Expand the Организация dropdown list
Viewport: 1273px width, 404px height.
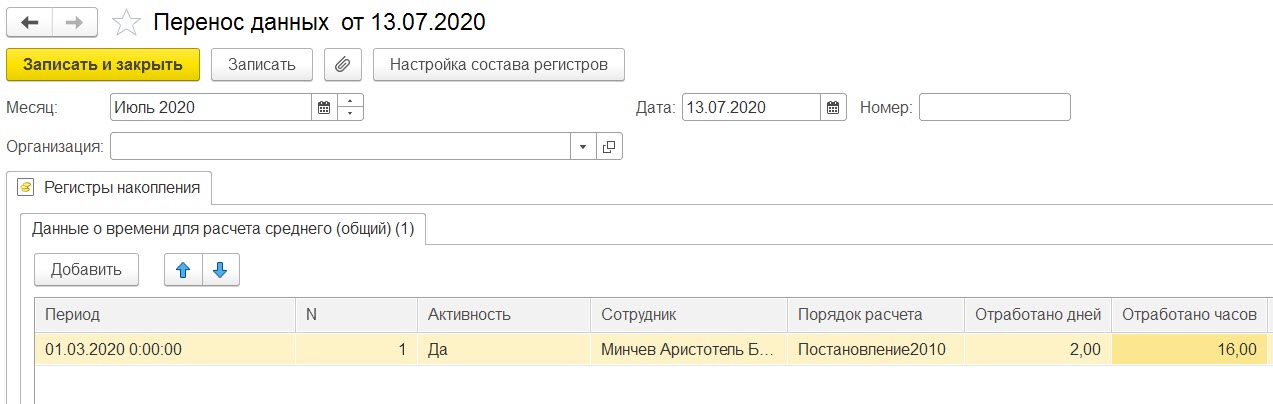tap(584, 147)
